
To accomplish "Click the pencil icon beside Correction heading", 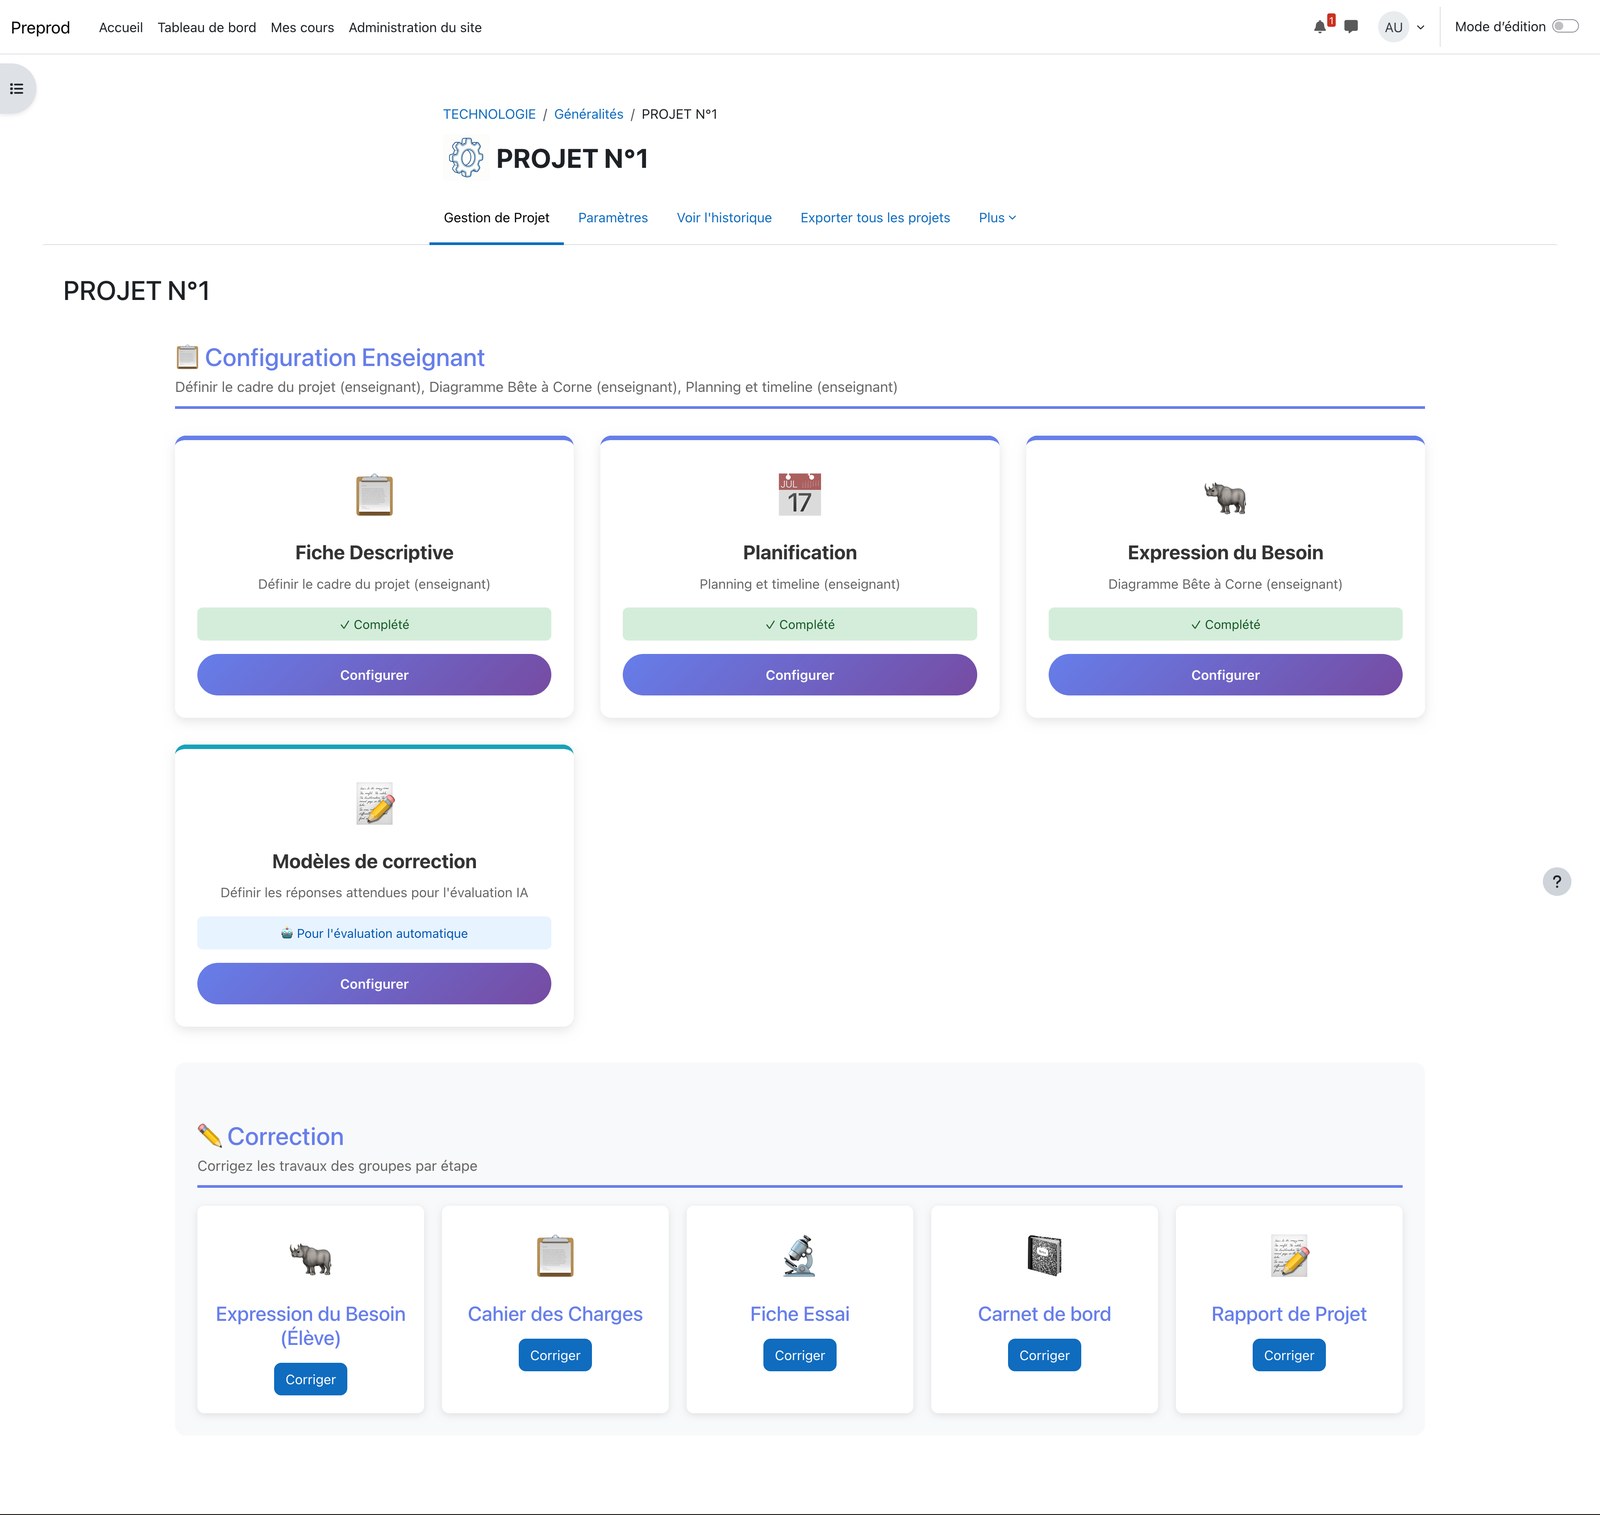I will 209,1136.
